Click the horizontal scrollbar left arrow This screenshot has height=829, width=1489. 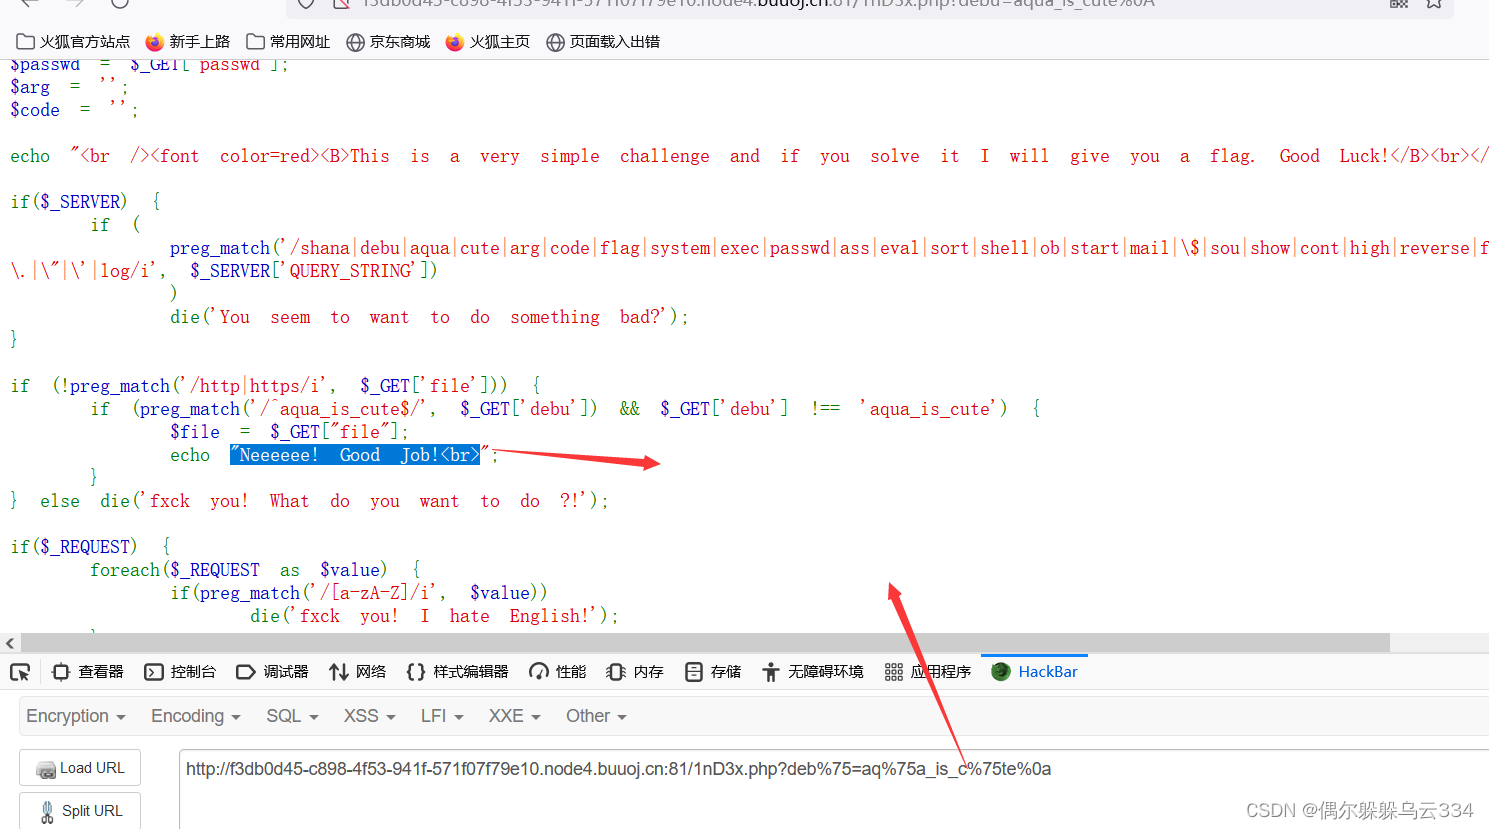click(10, 643)
